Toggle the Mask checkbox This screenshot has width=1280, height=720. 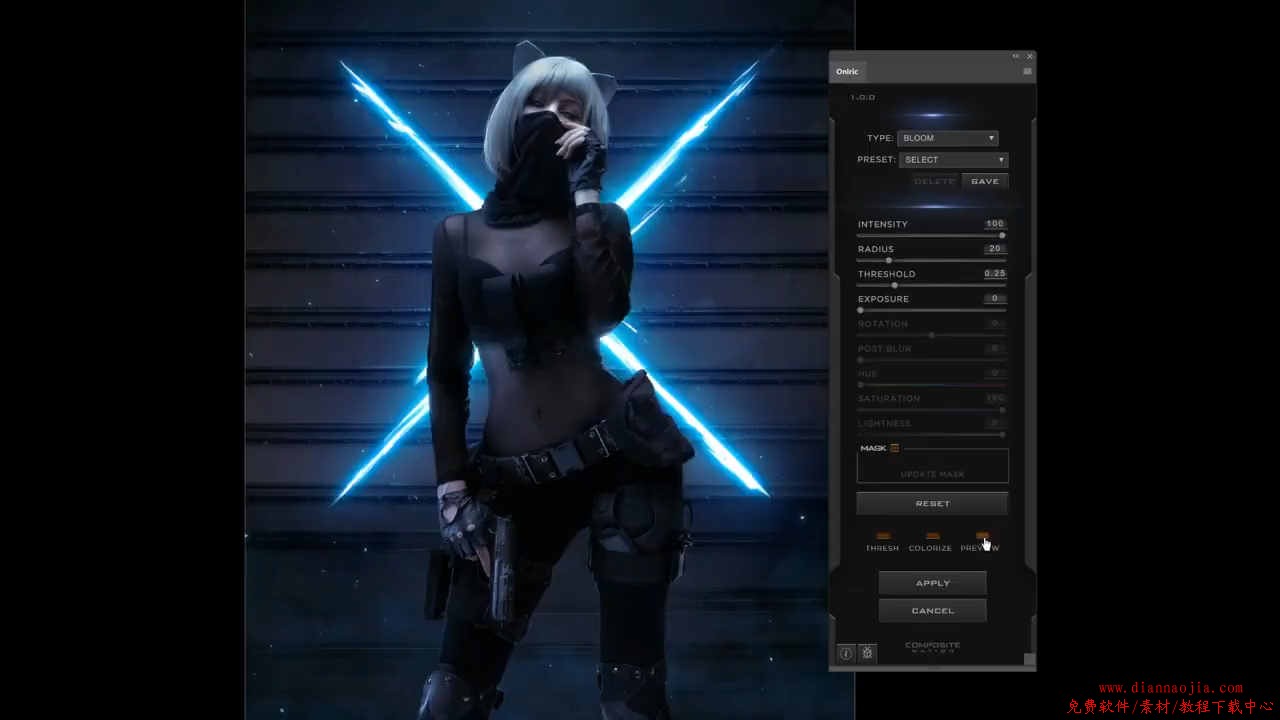895,448
